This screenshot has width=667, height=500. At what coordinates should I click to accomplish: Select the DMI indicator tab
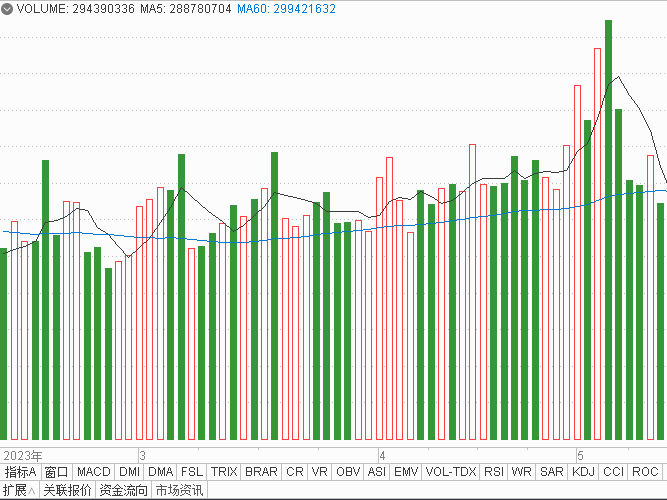click(130, 472)
